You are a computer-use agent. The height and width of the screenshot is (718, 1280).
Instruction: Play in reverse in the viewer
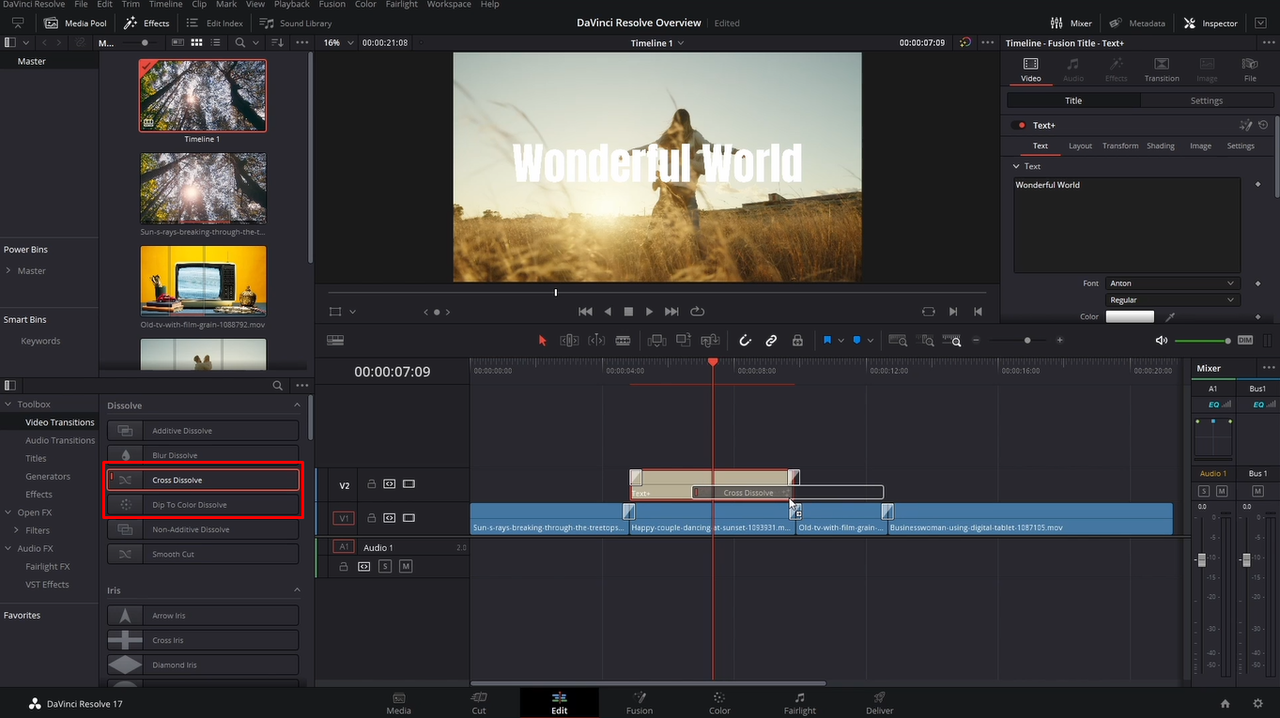tap(607, 312)
